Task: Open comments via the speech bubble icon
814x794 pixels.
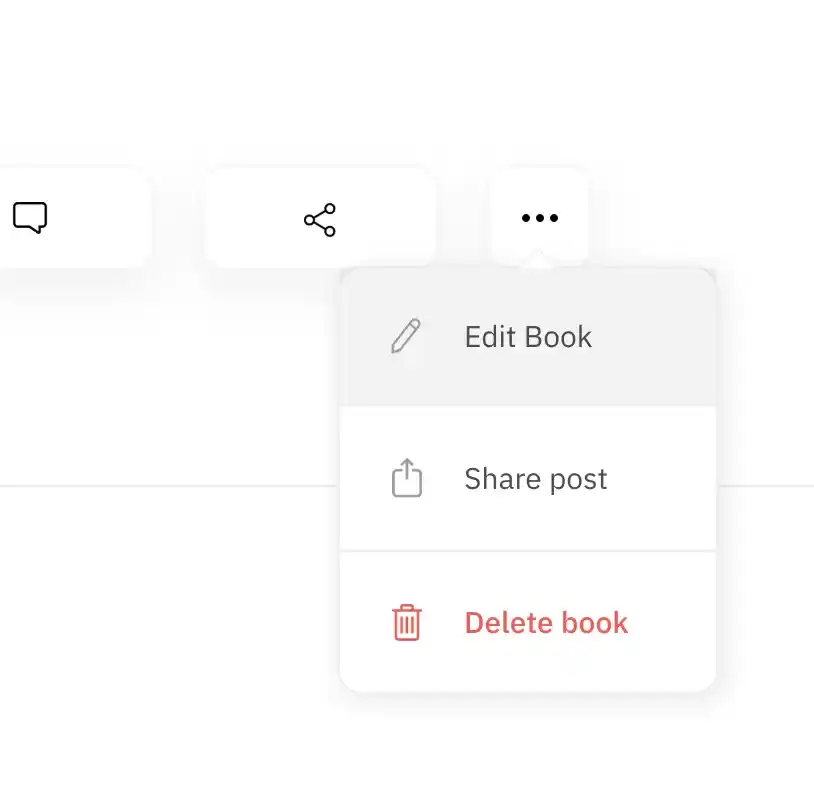Action: click(x=30, y=218)
